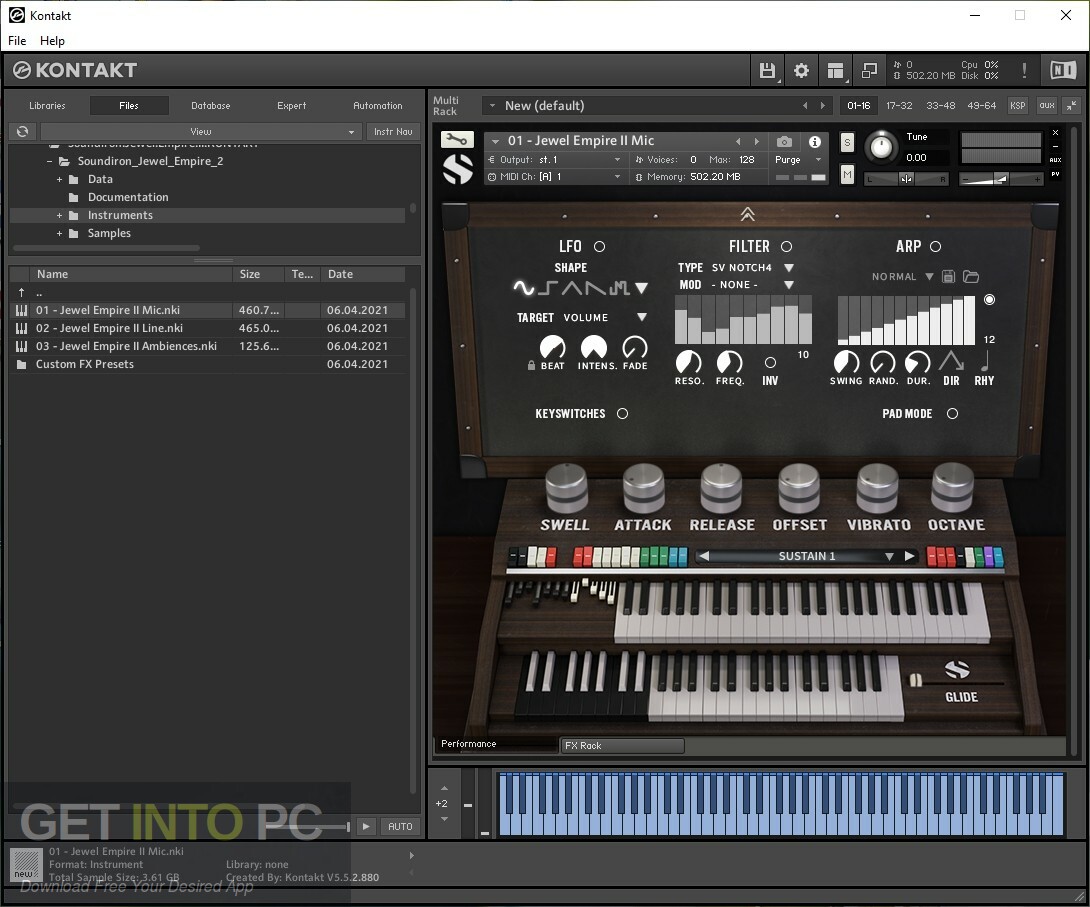Switch to the Libraries tab
The image size is (1090, 907).
[47, 106]
